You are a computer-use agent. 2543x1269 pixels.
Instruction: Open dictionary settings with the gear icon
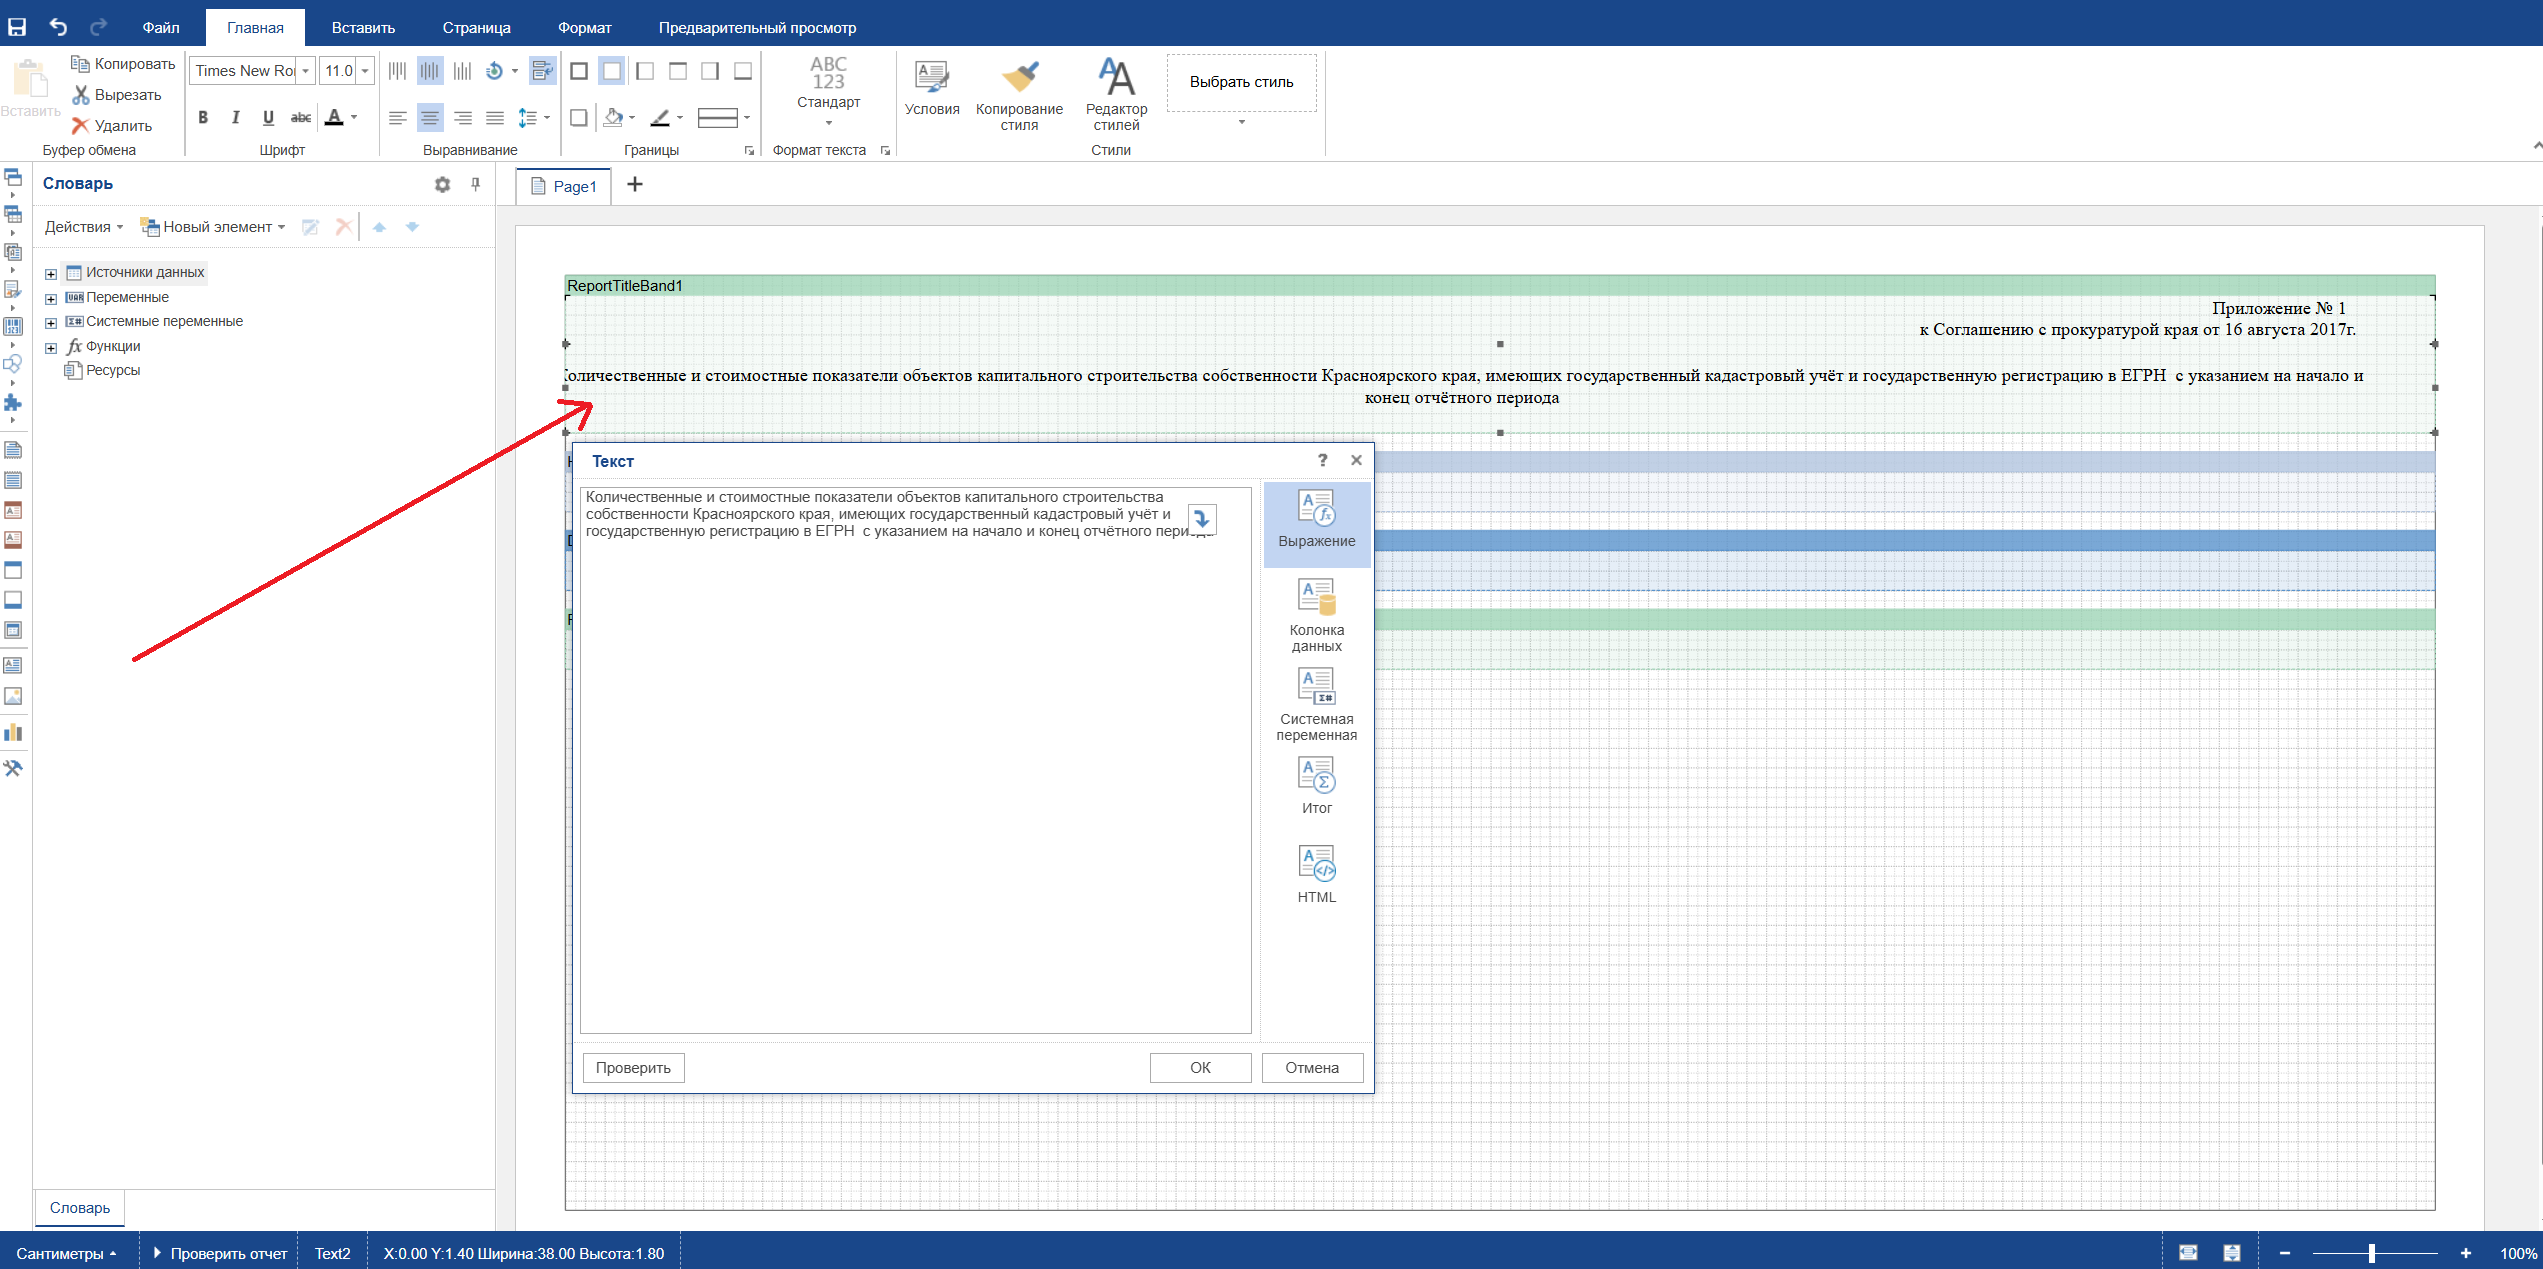tap(442, 184)
